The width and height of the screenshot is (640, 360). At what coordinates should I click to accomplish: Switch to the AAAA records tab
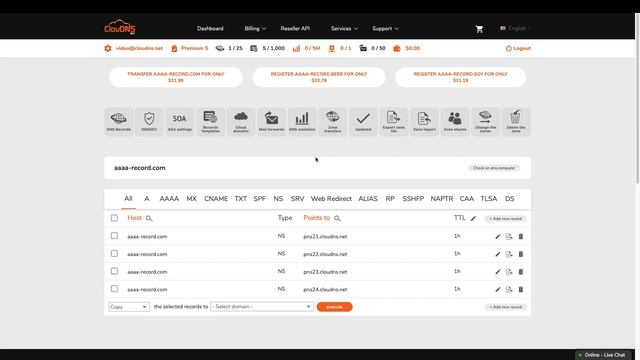(169, 199)
